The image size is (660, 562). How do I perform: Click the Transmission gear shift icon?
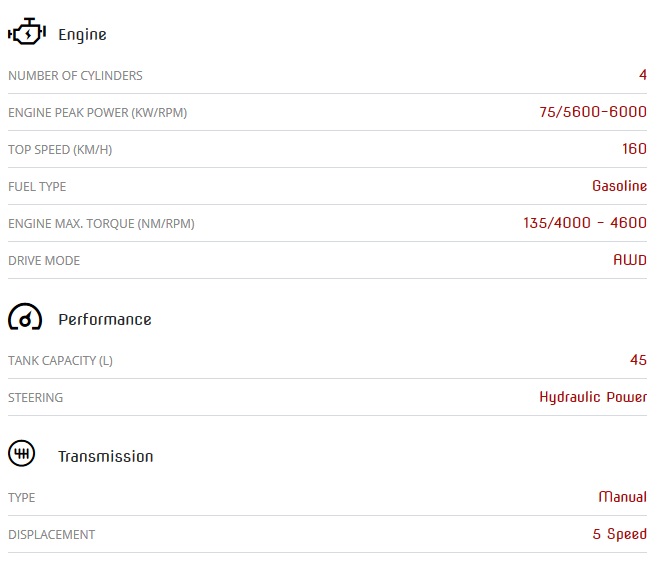click(x=21, y=453)
